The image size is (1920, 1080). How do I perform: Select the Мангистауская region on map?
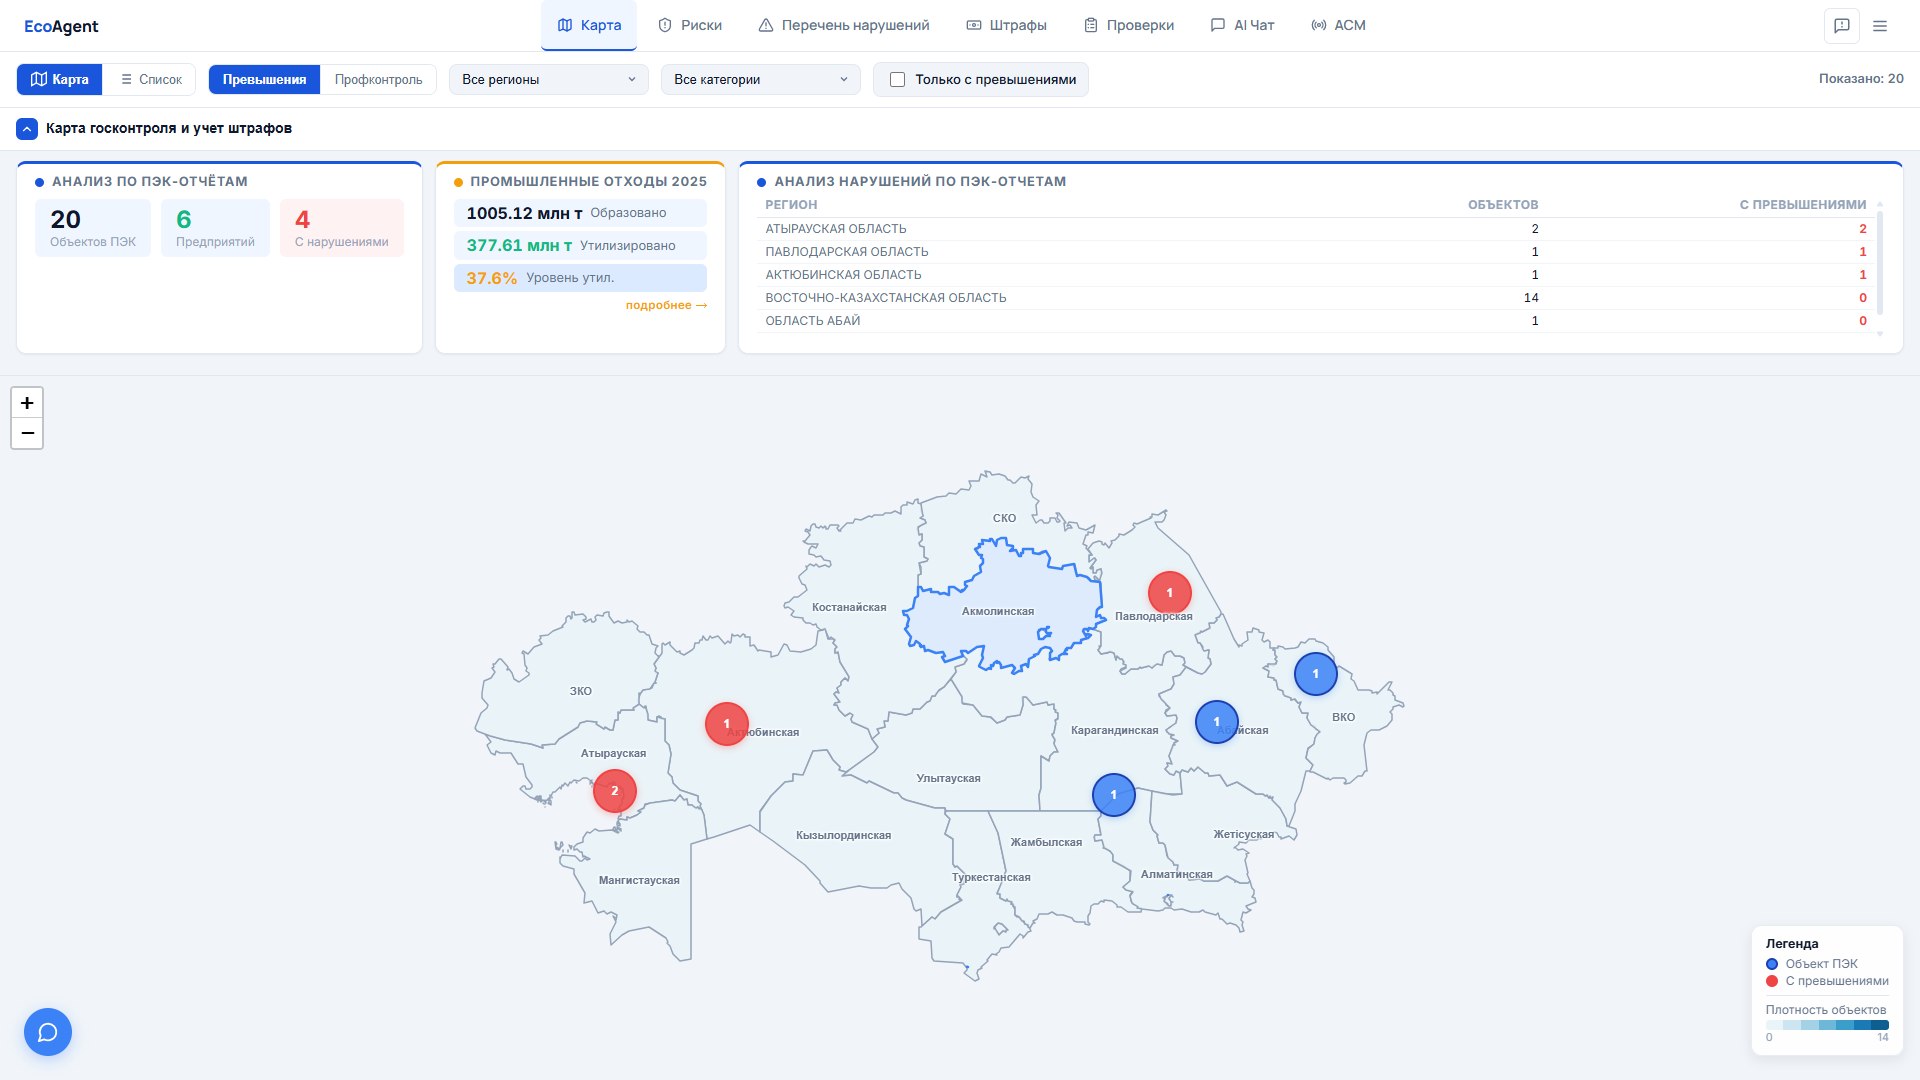tap(639, 880)
